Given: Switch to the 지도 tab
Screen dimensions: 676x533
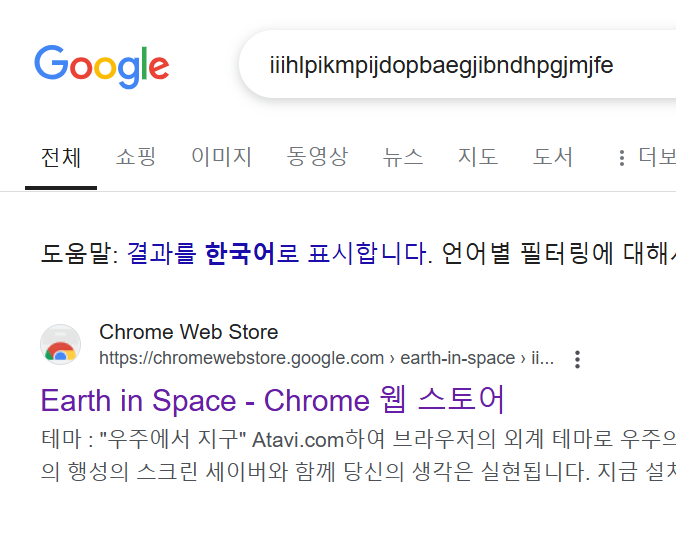Looking at the screenshot, I should point(478,156).
